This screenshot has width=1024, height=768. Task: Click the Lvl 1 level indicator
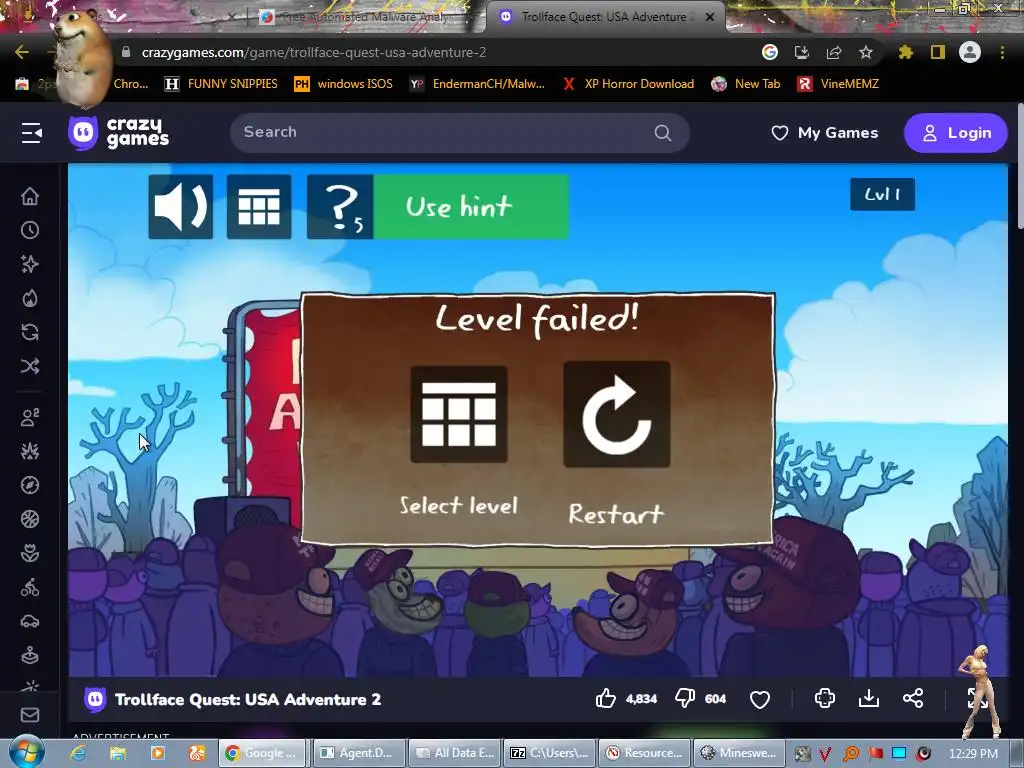[882, 194]
